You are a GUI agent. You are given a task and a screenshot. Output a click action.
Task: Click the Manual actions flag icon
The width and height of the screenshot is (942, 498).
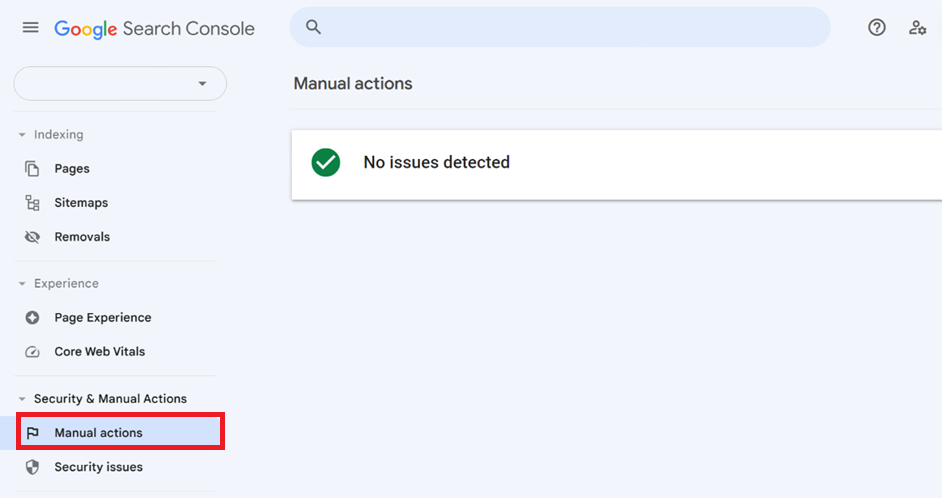pos(32,433)
